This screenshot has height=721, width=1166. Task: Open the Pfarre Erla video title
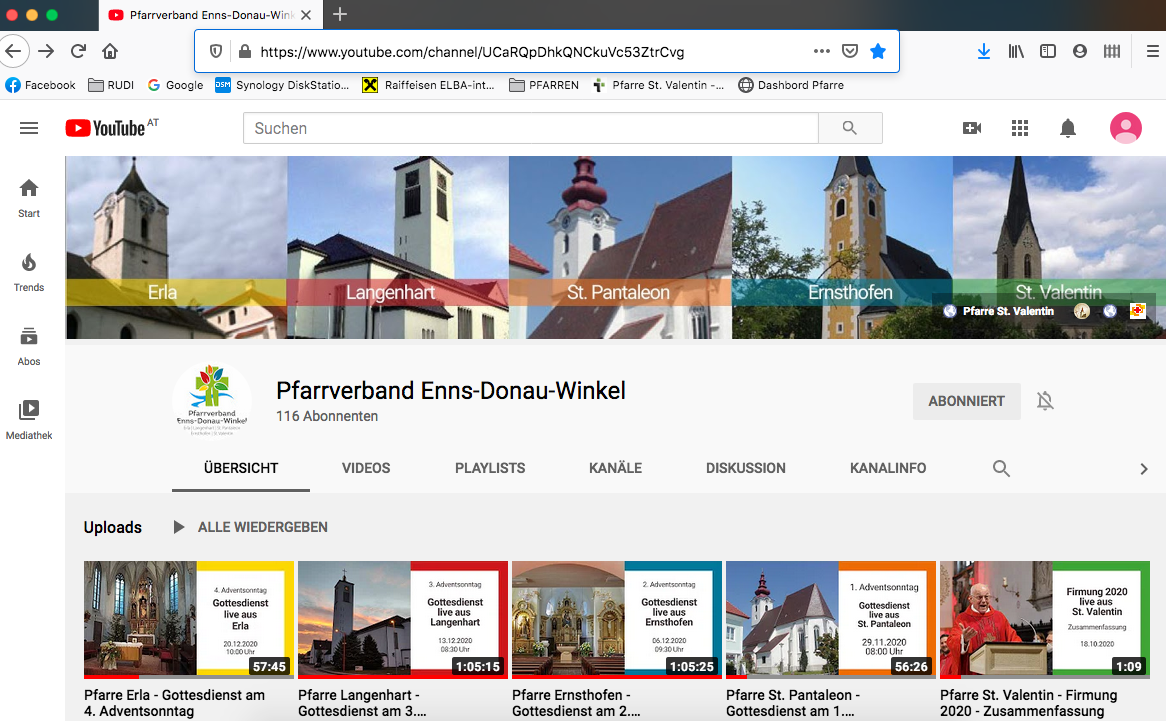pyautogui.click(x=174, y=703)
